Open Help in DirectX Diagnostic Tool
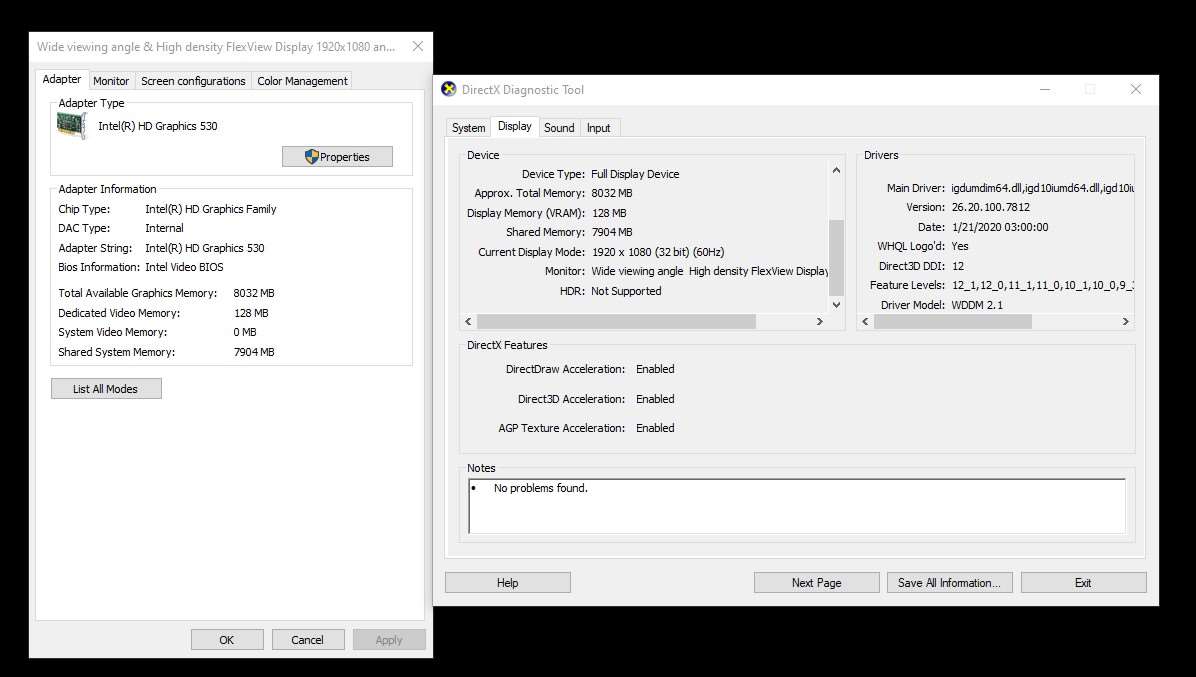 click(507, 582)
